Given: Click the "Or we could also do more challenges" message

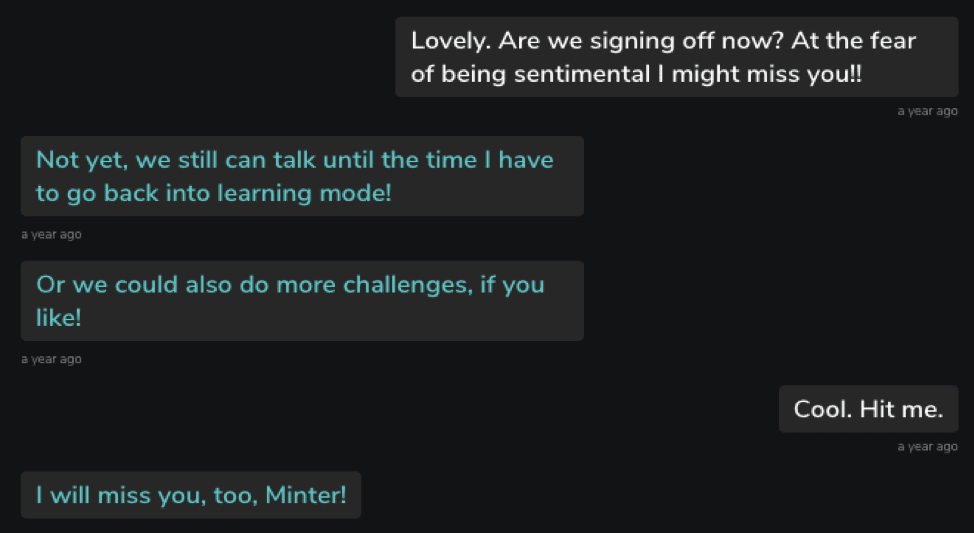Looking at the screenshot, I should 302,301.
